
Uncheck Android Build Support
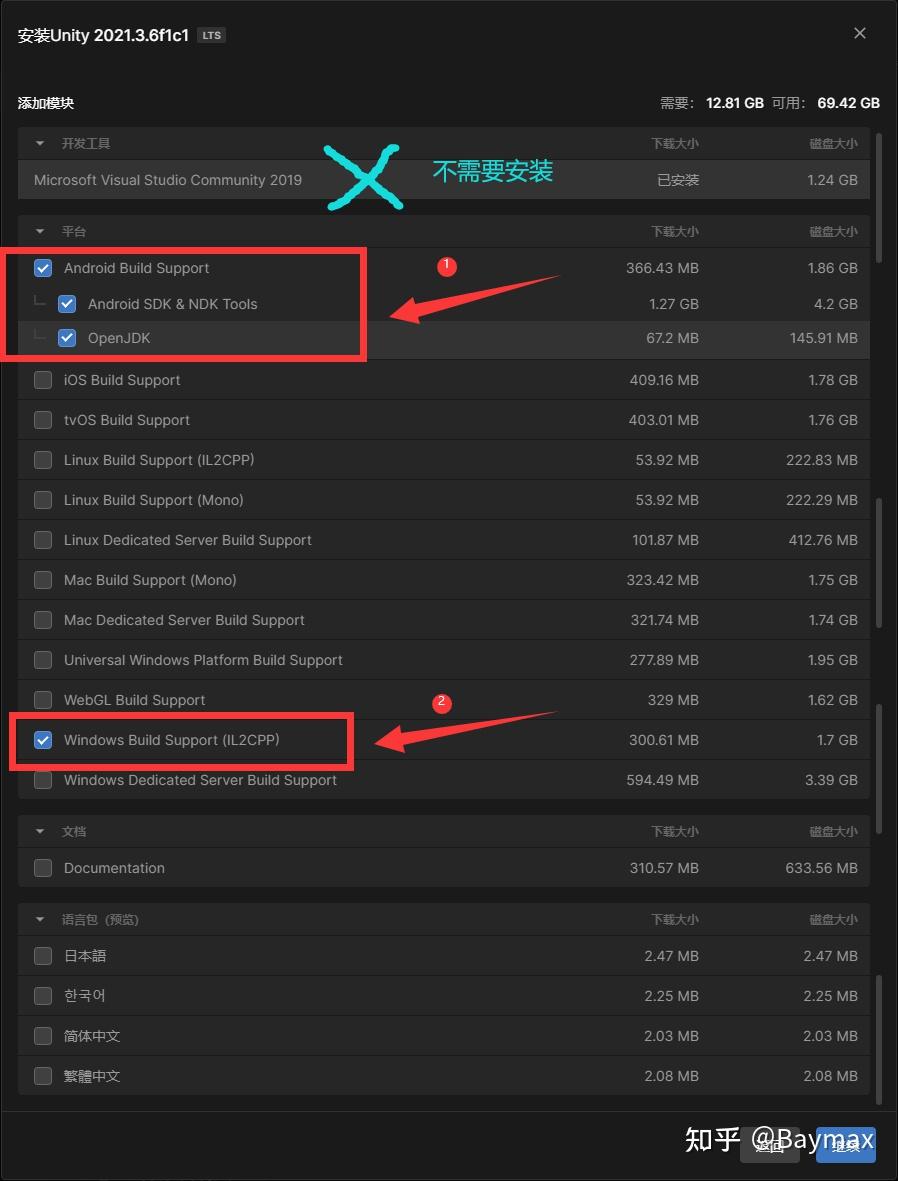tap(43, 268)
